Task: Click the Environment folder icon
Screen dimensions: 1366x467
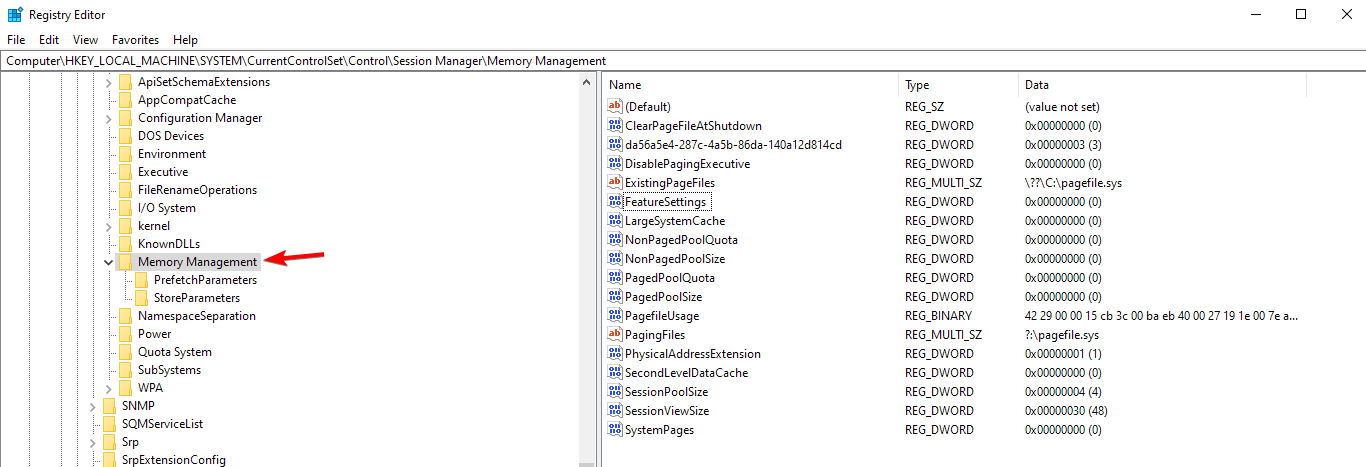Action: pos(125,154)
